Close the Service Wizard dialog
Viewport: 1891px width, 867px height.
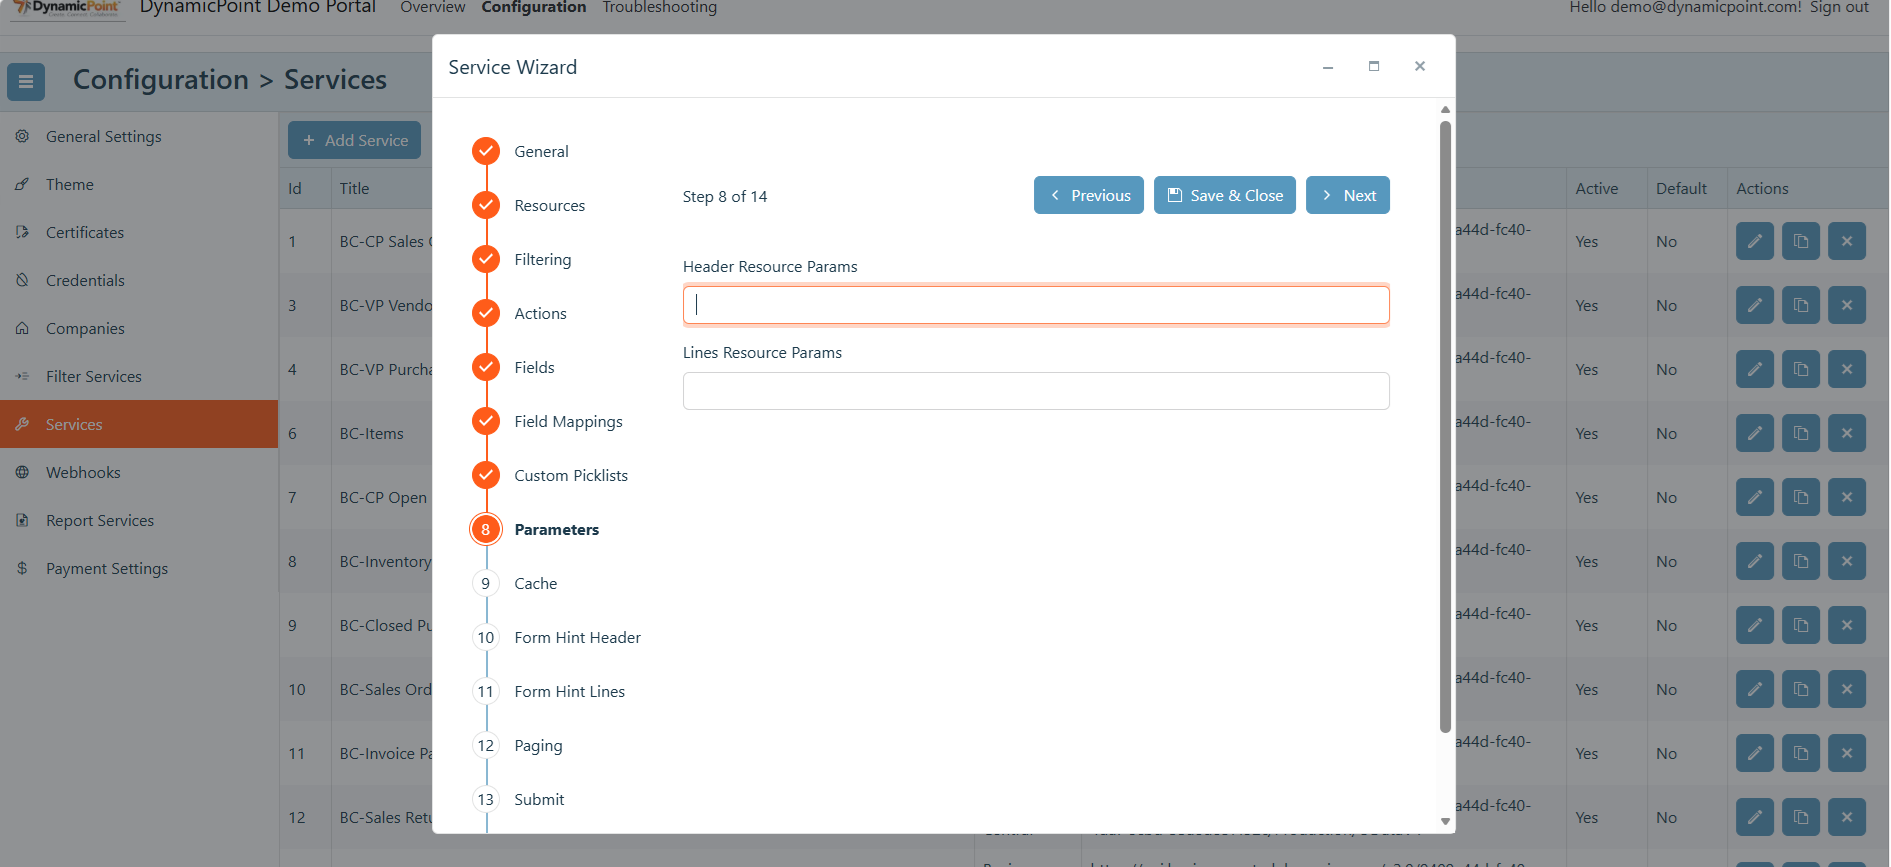point(1420,66)
